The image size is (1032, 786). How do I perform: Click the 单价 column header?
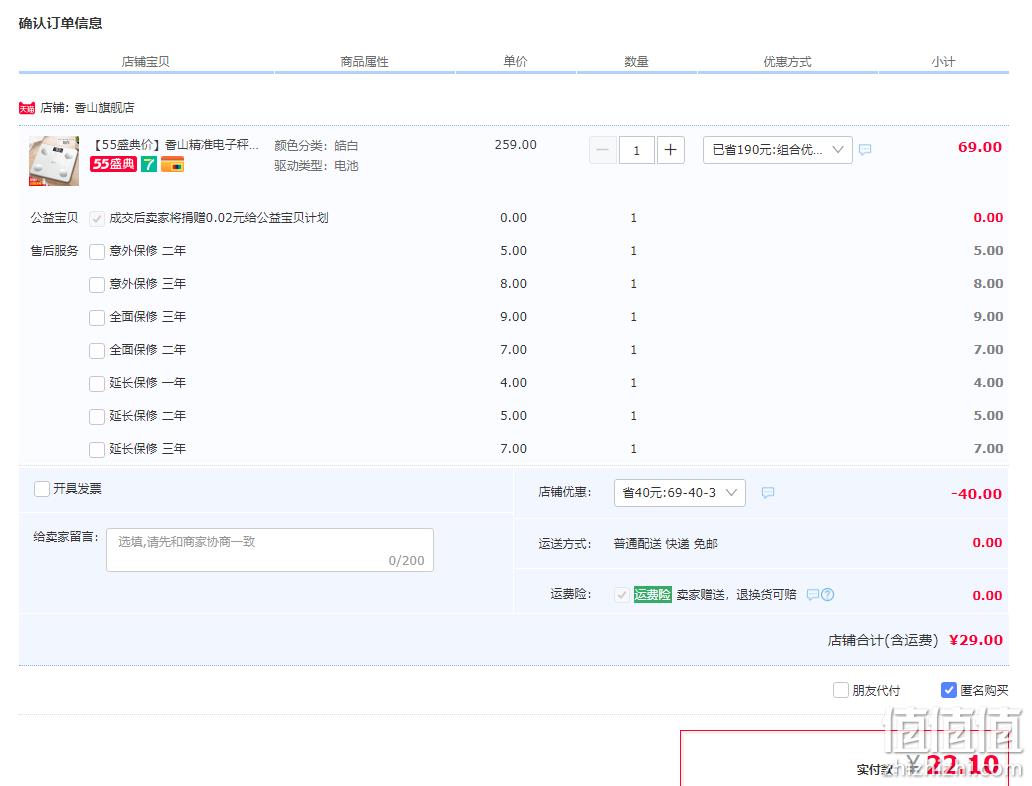[x=515, y=62]
